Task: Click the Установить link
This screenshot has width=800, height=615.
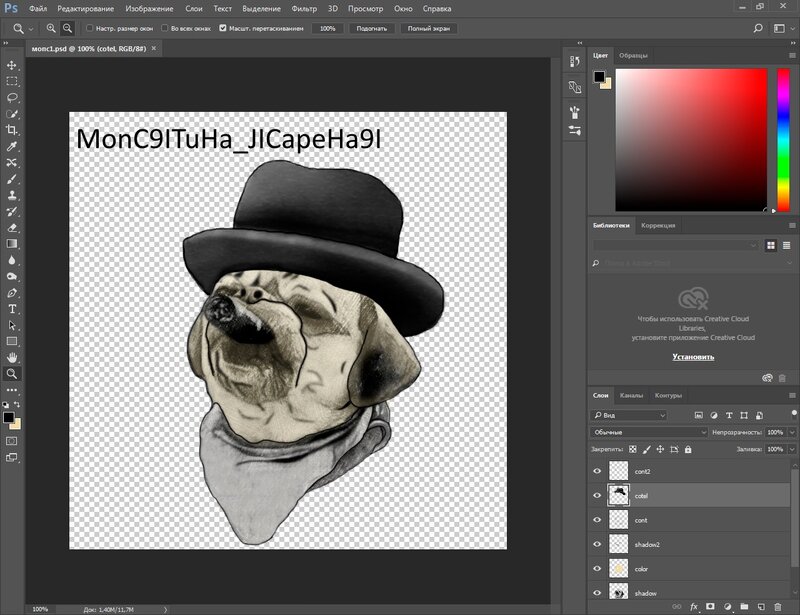Action: (692, 356)
